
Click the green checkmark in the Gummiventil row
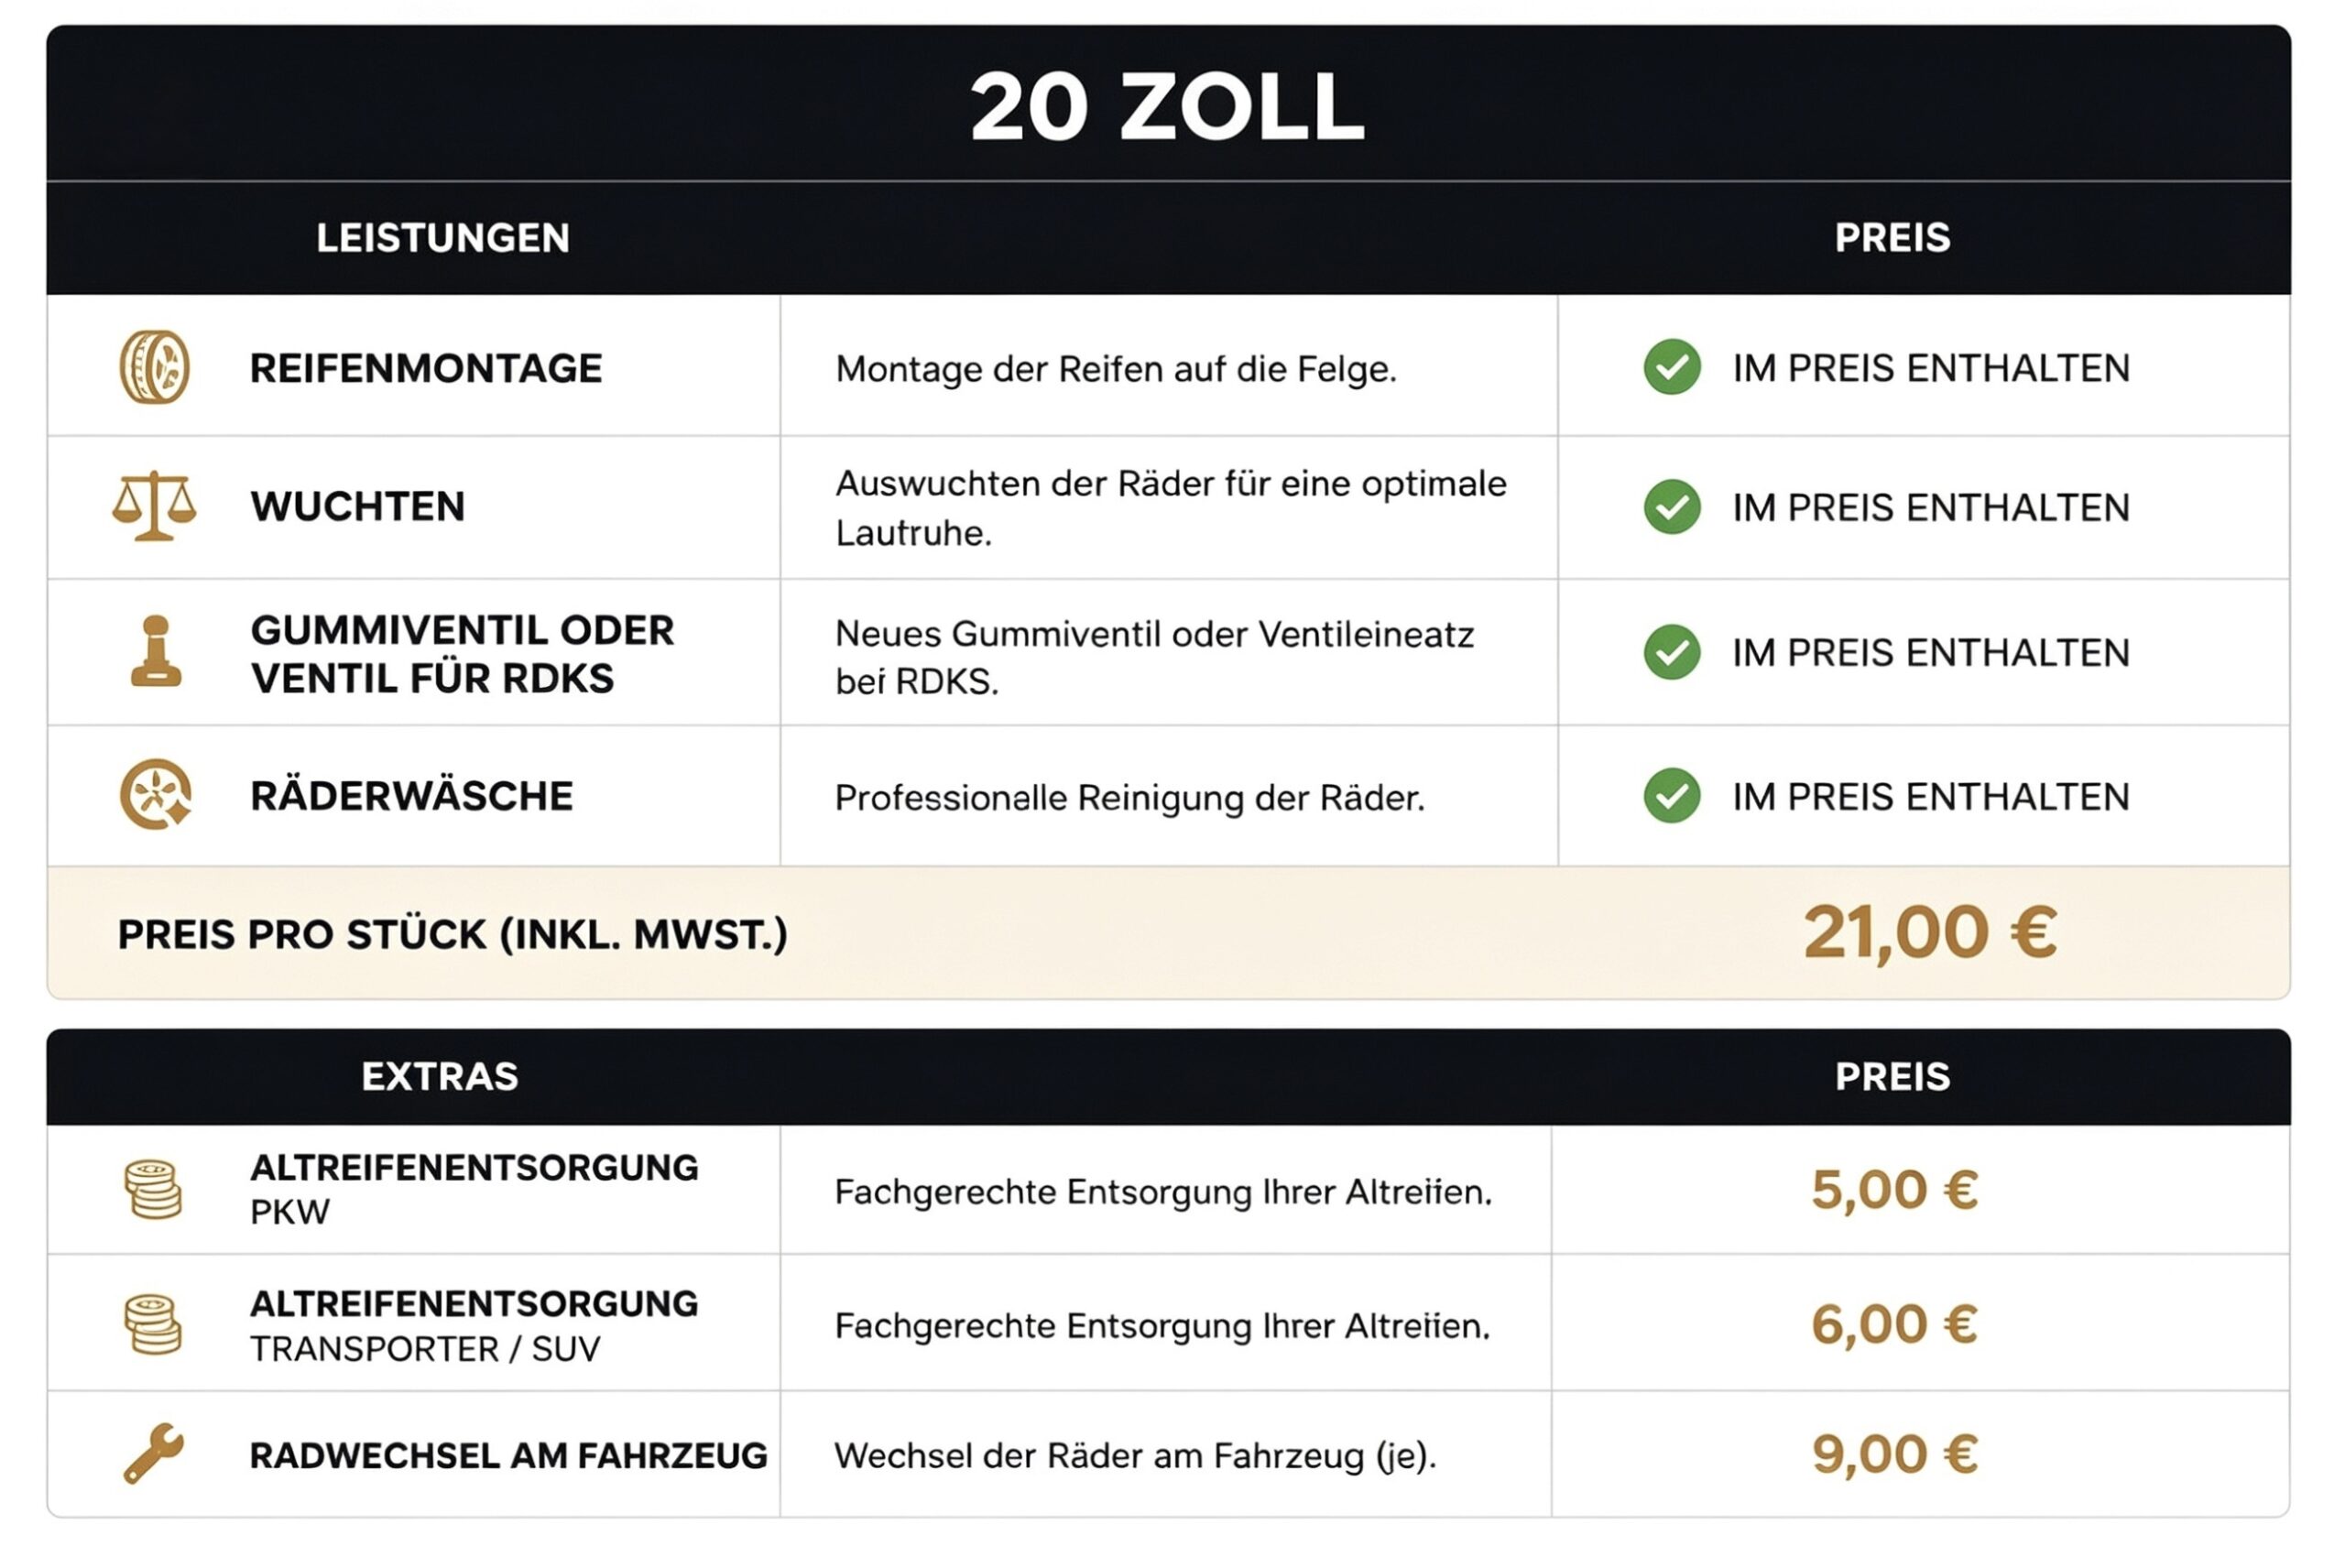pyautogui.click(x=1672, y=652)
